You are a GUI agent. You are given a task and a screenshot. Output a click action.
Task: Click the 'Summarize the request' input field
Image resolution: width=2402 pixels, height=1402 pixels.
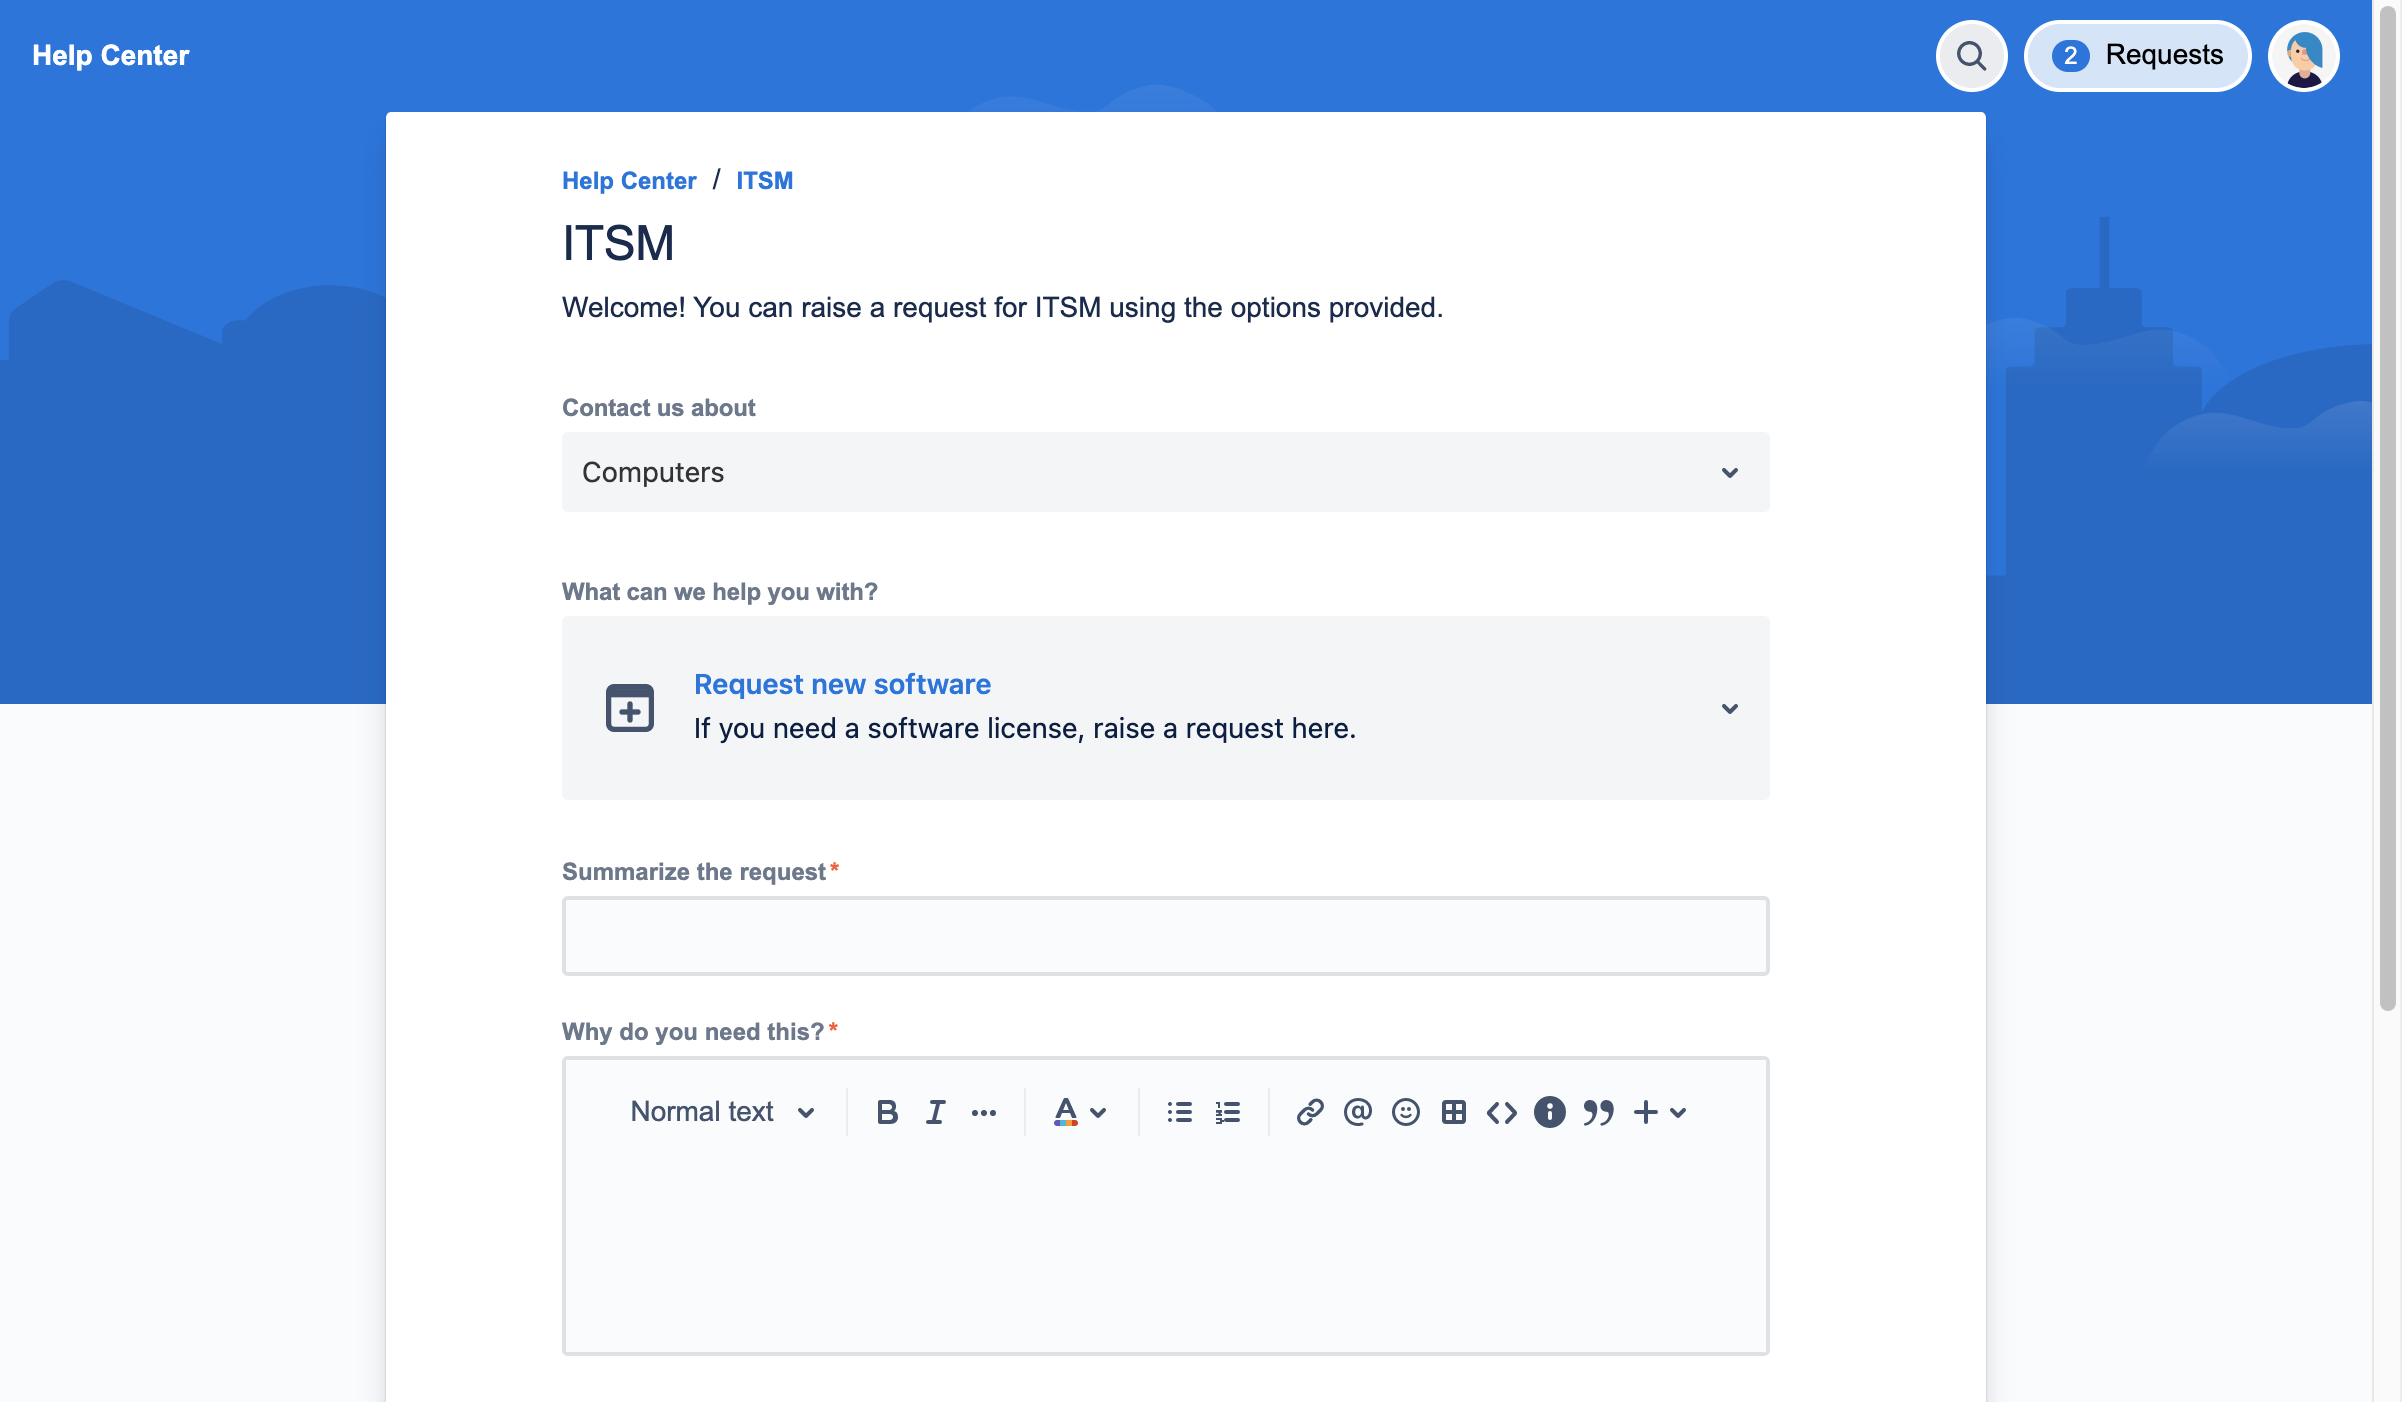1166,936
